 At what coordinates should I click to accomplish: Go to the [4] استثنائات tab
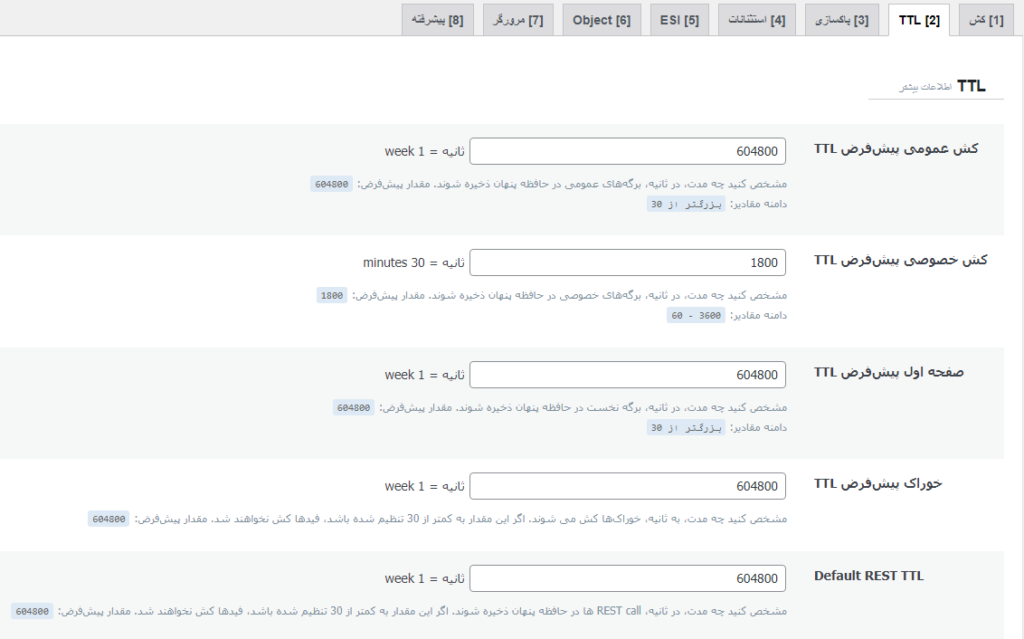pyautogui.click(x=756, y=20)
